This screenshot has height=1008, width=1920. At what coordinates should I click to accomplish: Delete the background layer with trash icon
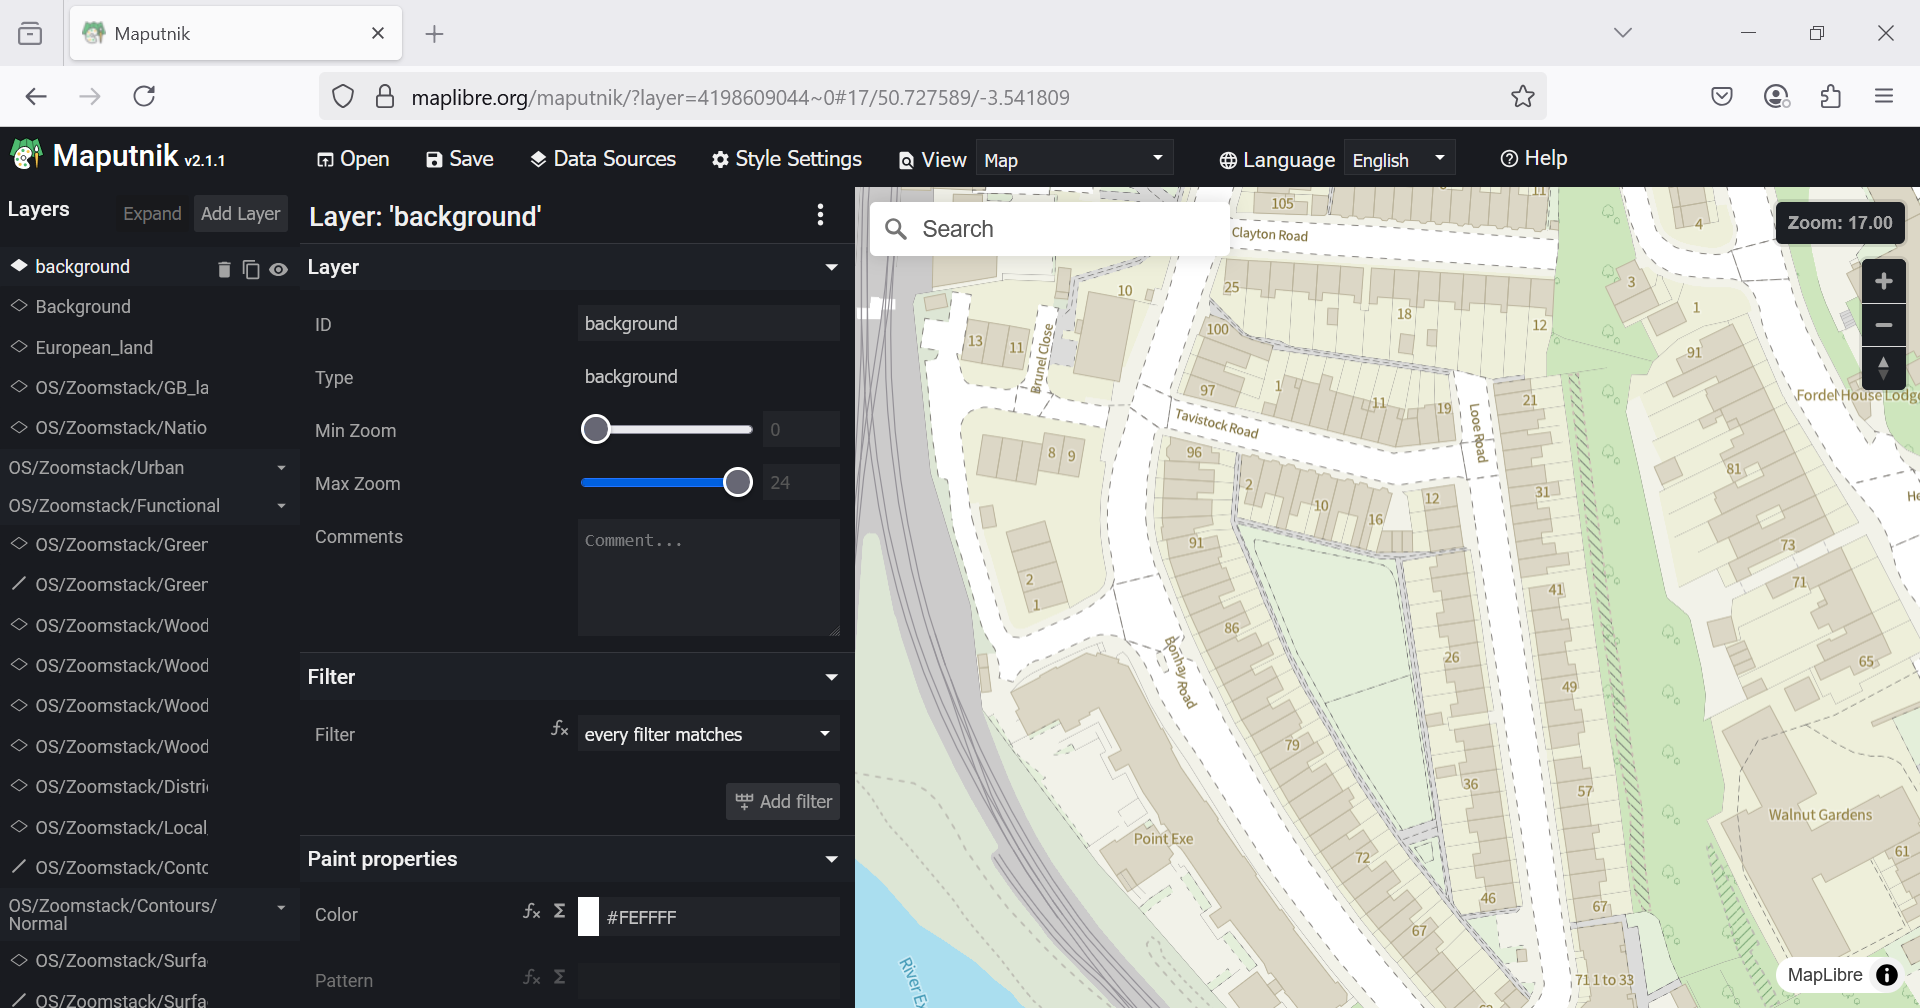point(224,269)
